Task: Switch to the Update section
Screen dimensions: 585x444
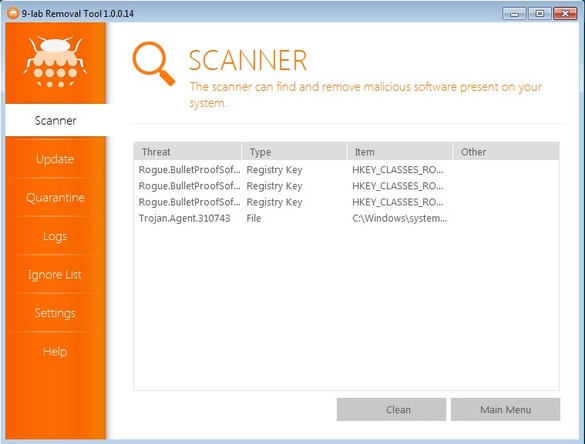Action: point(55,159)
